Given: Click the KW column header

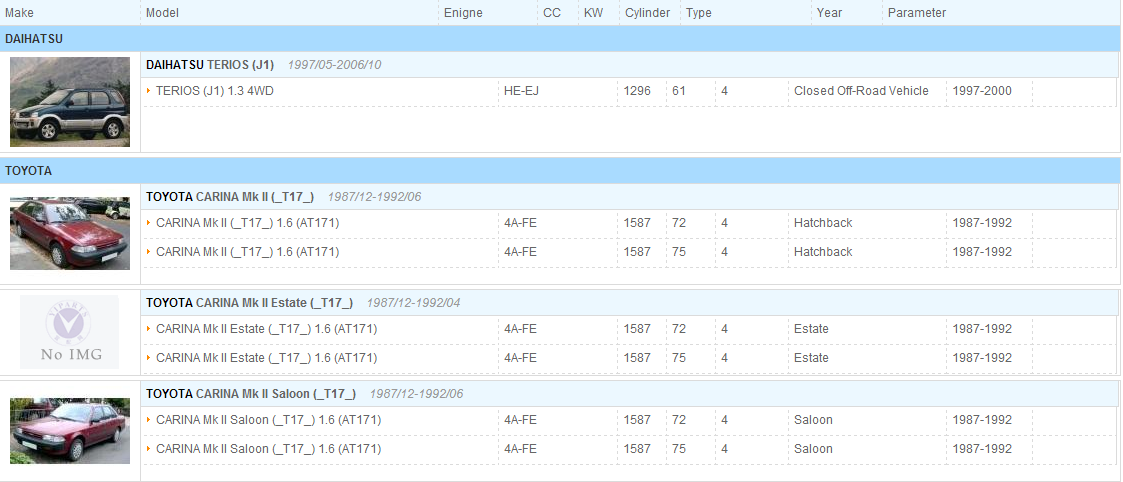Looking at the screenshot, I should point(594,13).
